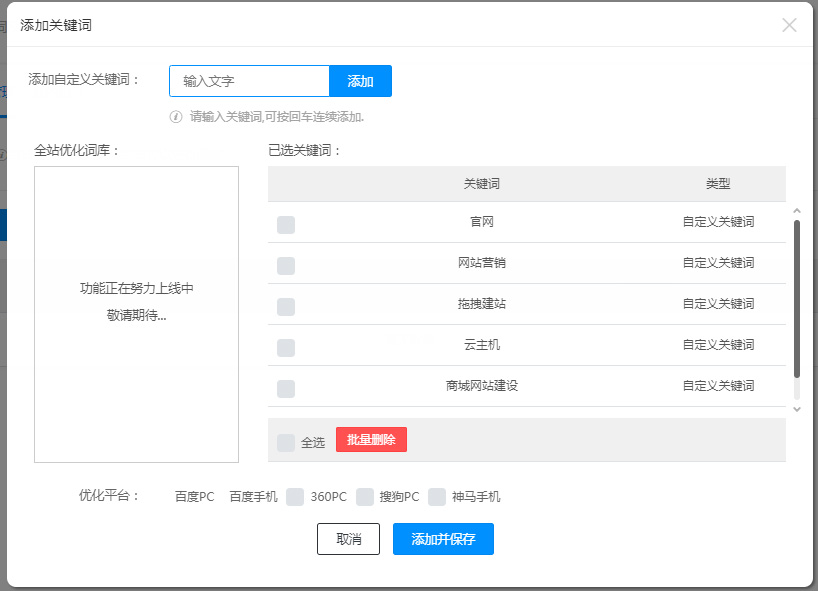Check the 官网 keyword checkbox

click(x=286, y=224)
